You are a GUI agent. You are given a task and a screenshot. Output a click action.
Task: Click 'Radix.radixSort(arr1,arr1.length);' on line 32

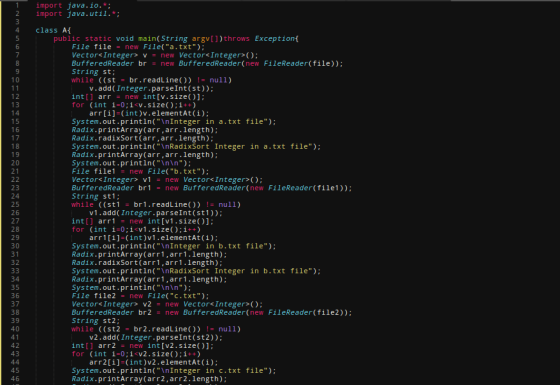tap(147, 263)
